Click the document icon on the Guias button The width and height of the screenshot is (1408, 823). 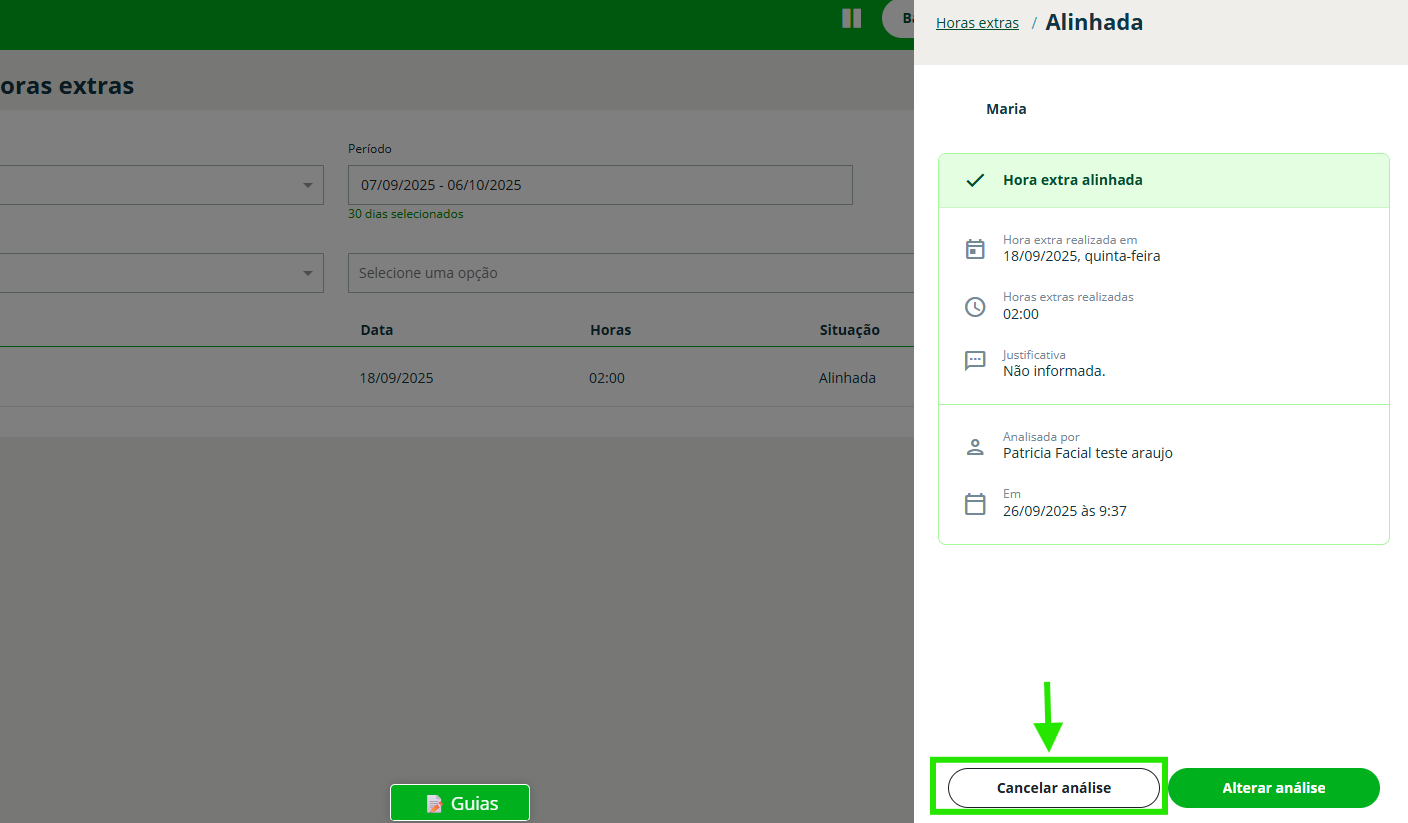434,804
